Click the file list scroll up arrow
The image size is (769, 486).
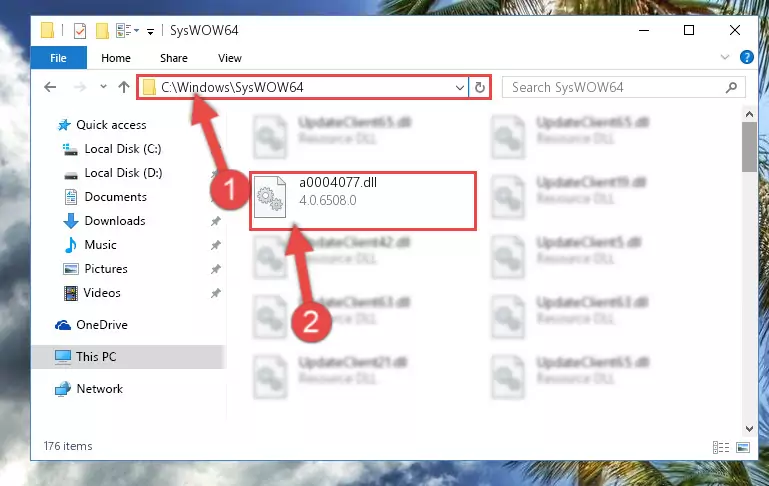click(749, 114)
